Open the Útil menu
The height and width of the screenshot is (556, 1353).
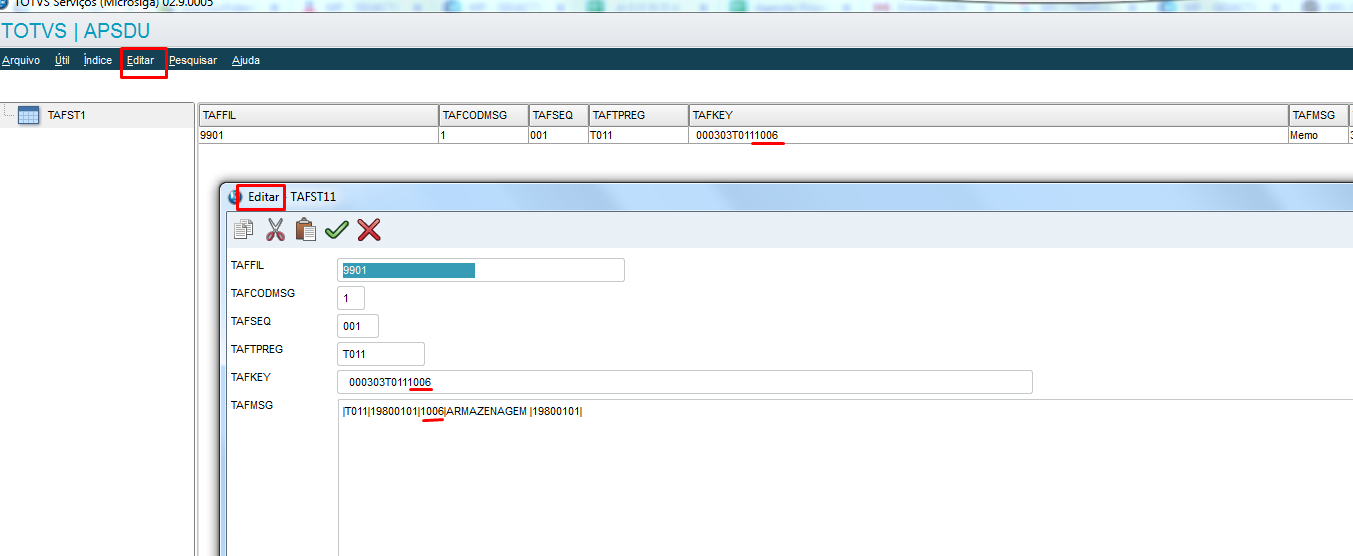(62, 60)
